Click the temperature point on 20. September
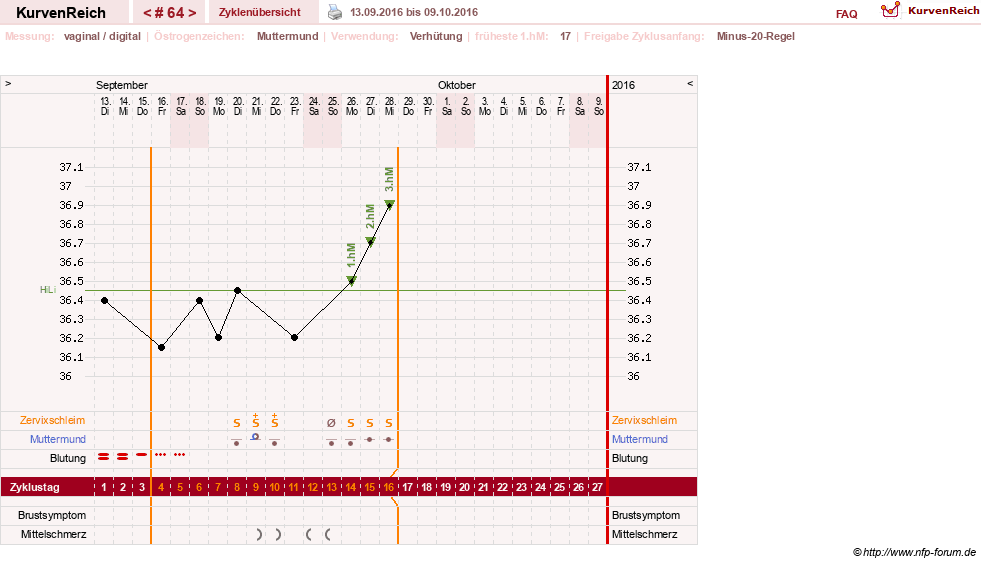This screenshot has height=564, width=981. (x=238, y=290)
